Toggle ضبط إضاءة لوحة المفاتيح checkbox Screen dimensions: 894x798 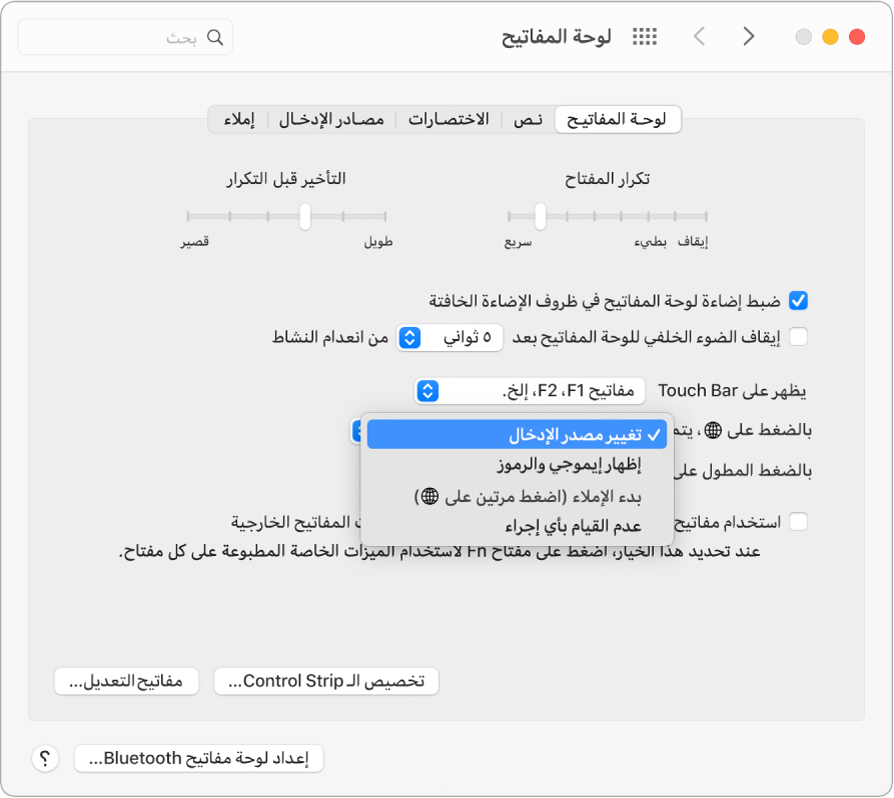tap(797, 300)
